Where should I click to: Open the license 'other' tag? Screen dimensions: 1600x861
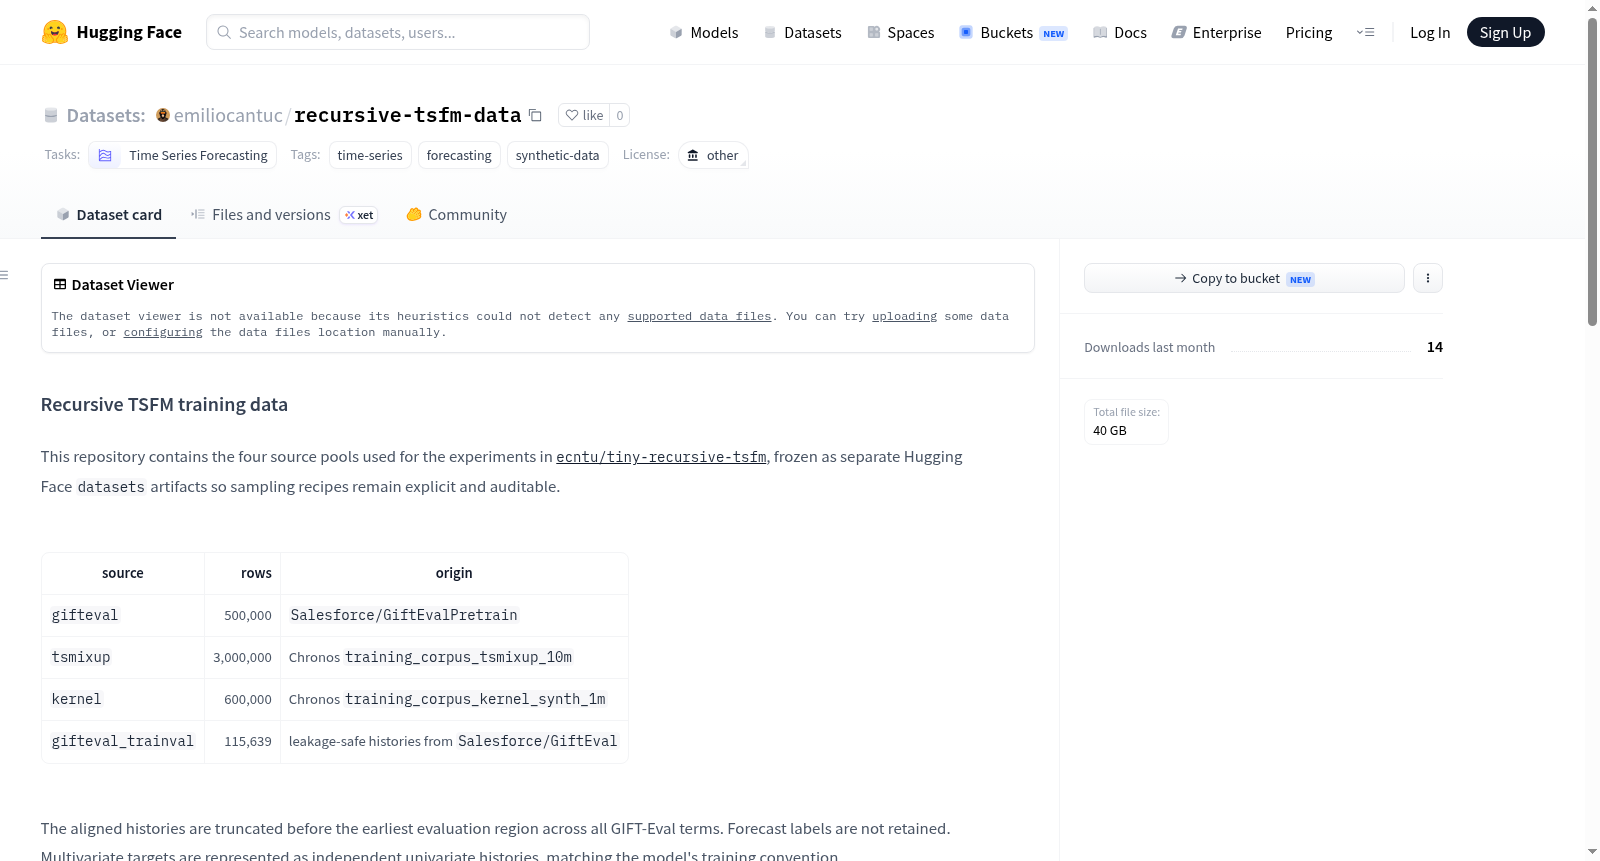click(713, 155)
